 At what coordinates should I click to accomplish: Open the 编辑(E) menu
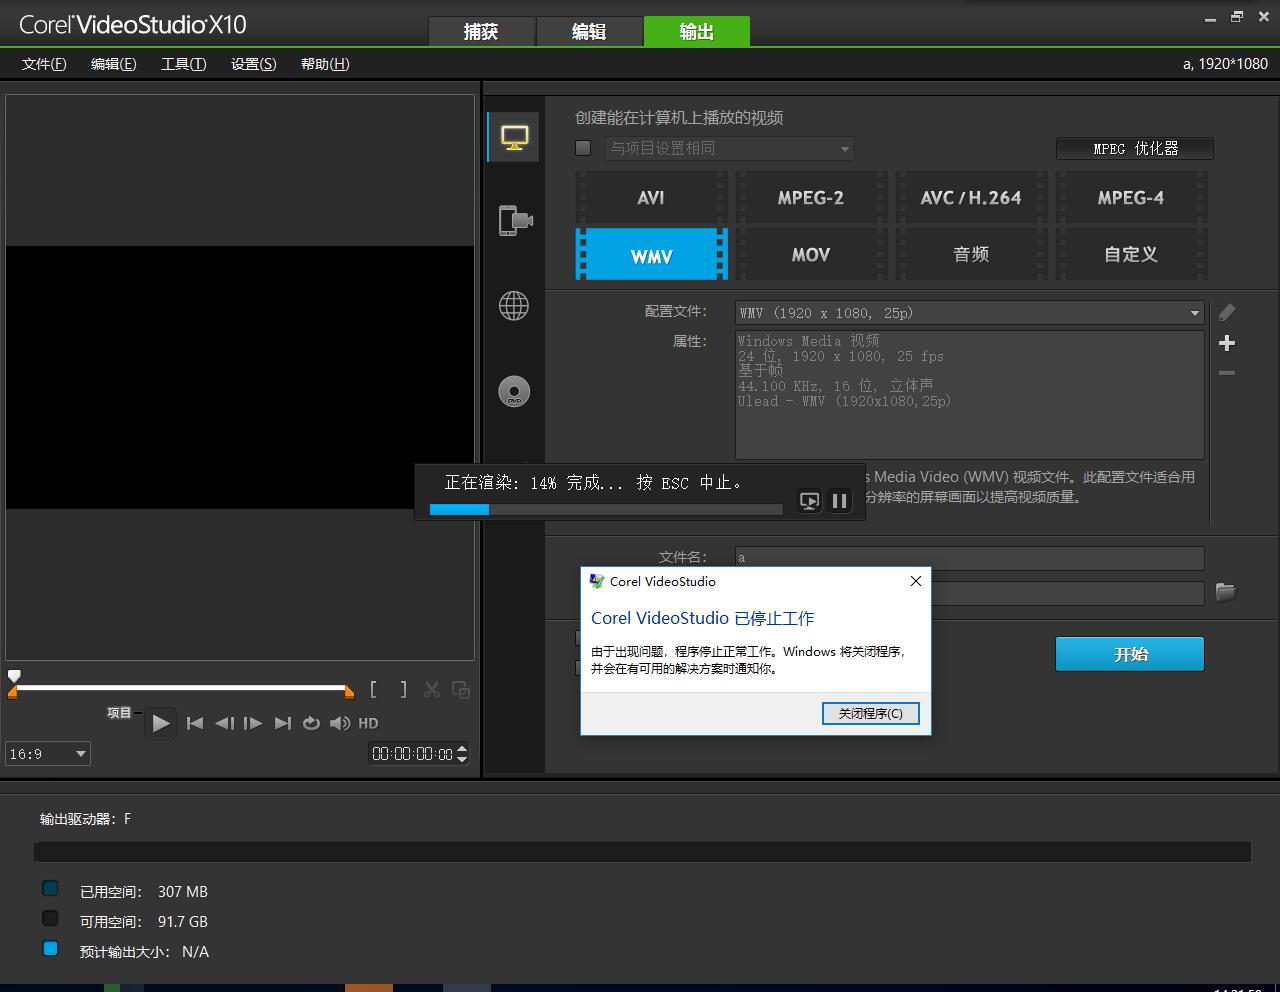click(x=113, y=64)
